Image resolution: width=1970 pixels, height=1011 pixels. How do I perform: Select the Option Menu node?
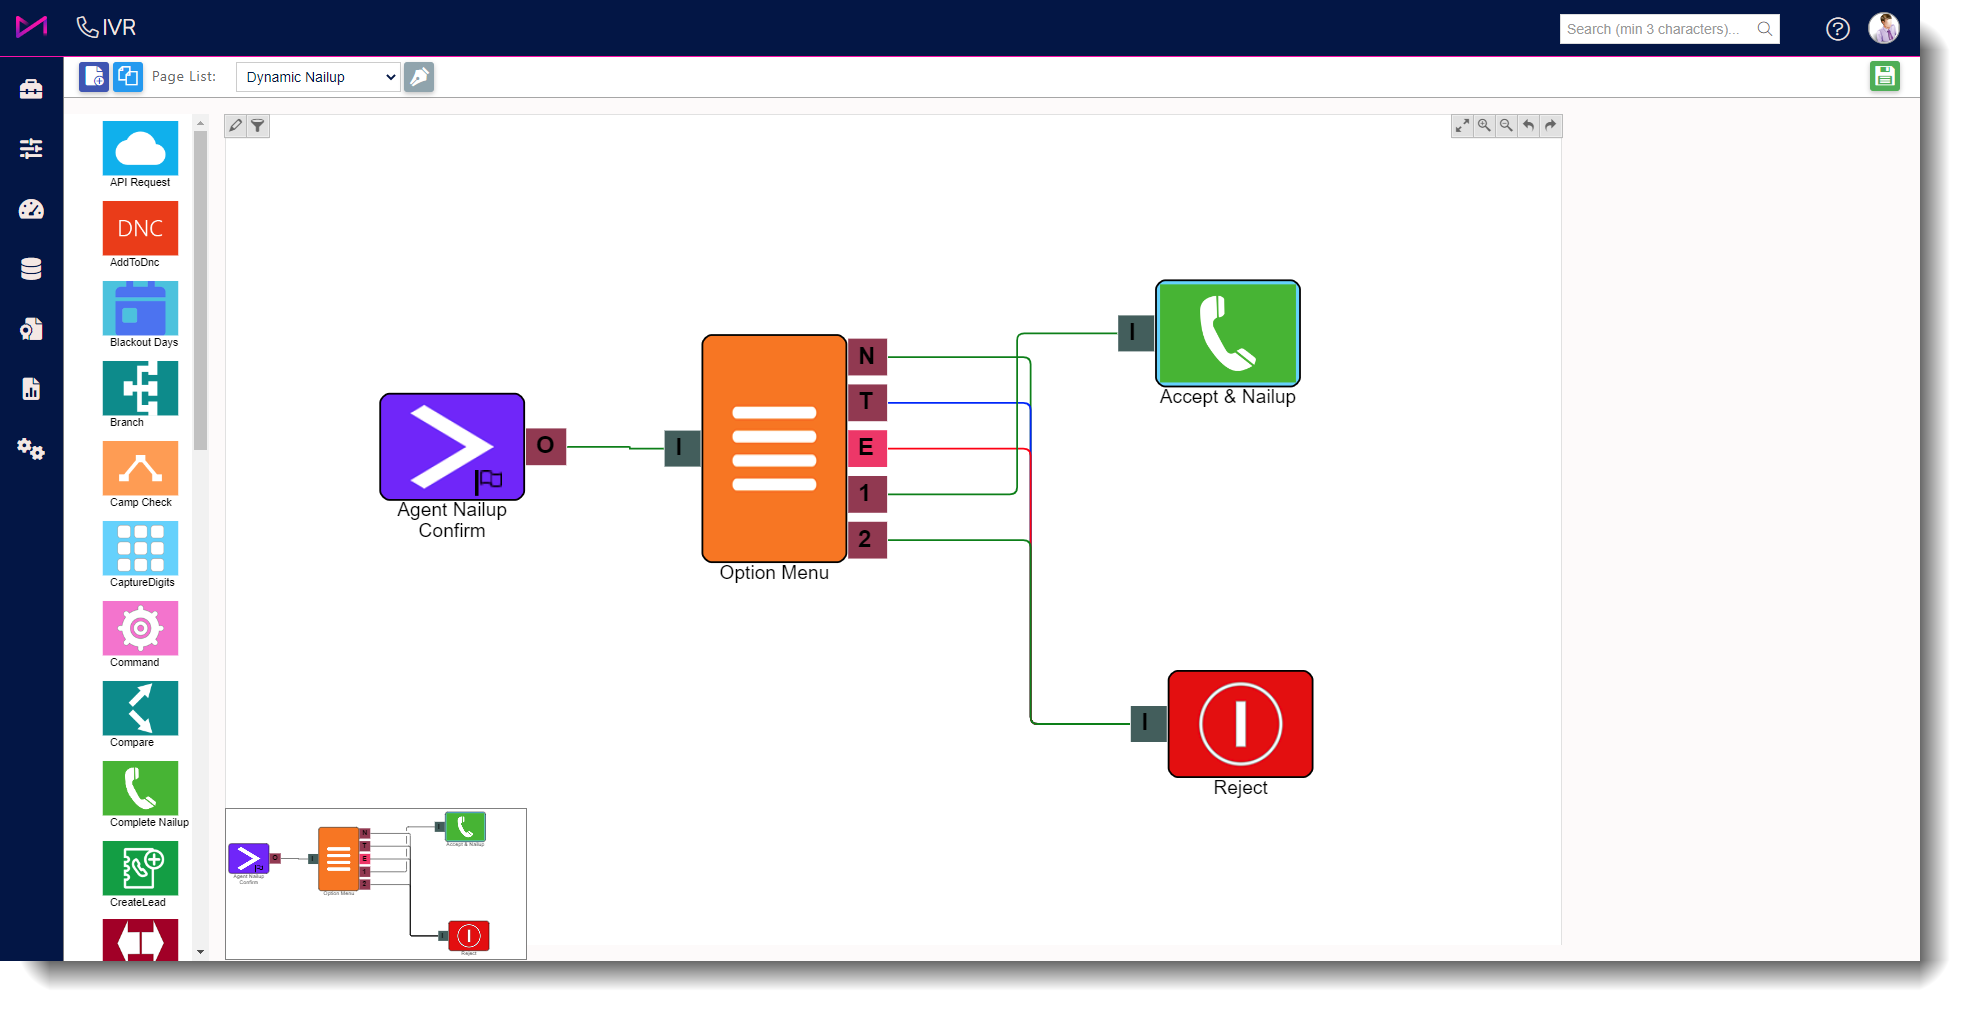point(774,448)
